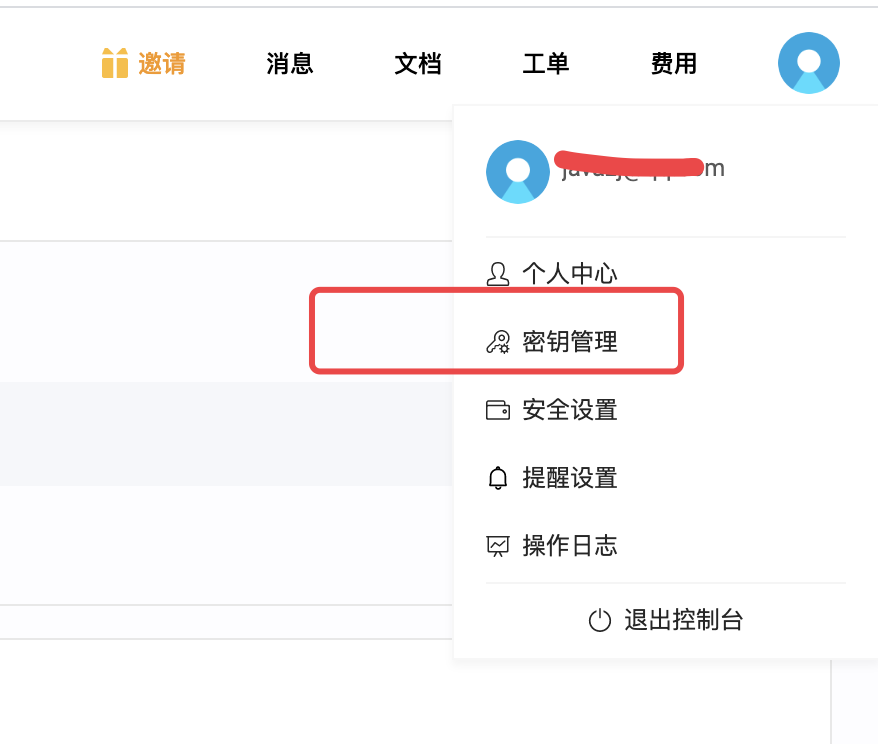The height and width of the screenshot is (744, 878).
Task: View 操作日志 from the account menu
Action: 570,546
